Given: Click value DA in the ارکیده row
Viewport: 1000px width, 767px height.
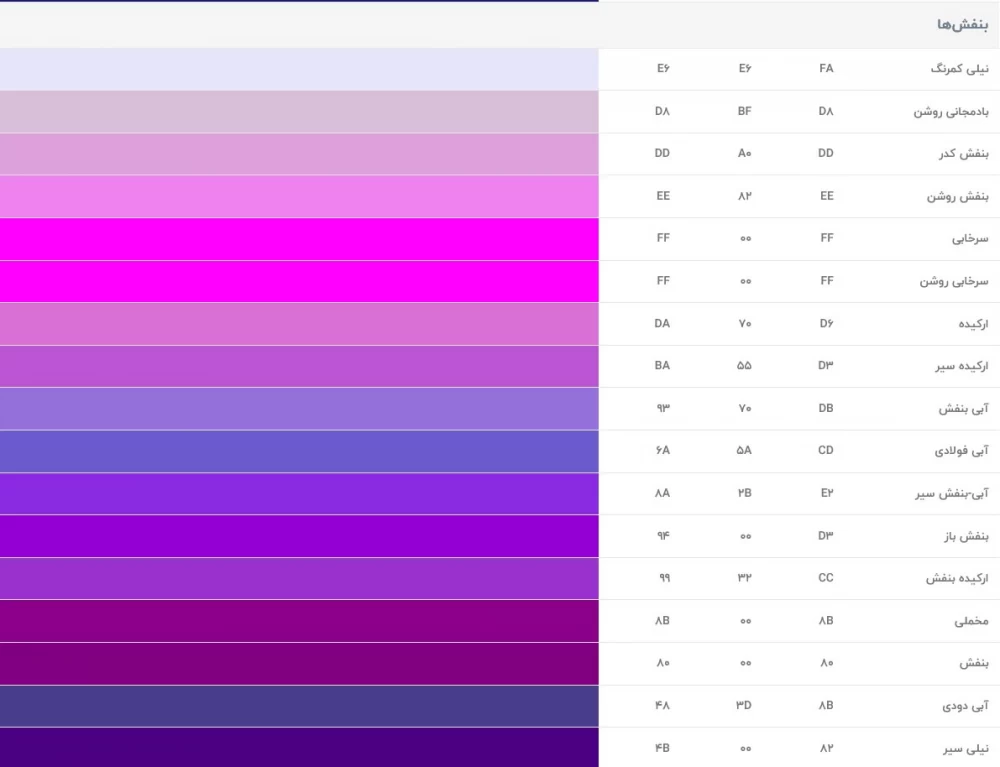Looking at the screenshot, I should pyautogui.click(x=662, y=323).
